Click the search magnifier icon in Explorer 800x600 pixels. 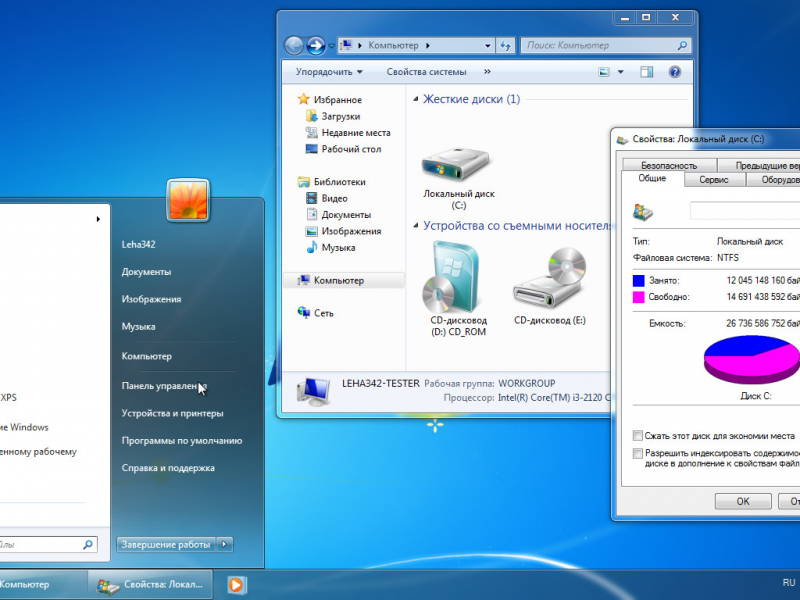682,45
